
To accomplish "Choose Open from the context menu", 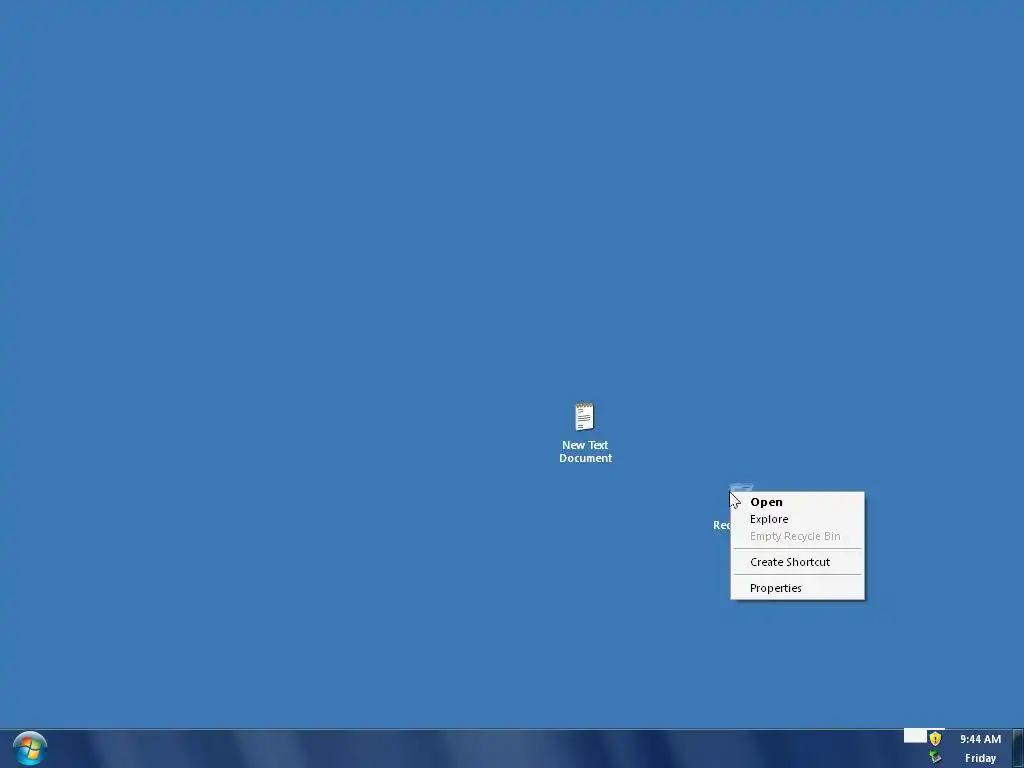I will 797,502.
